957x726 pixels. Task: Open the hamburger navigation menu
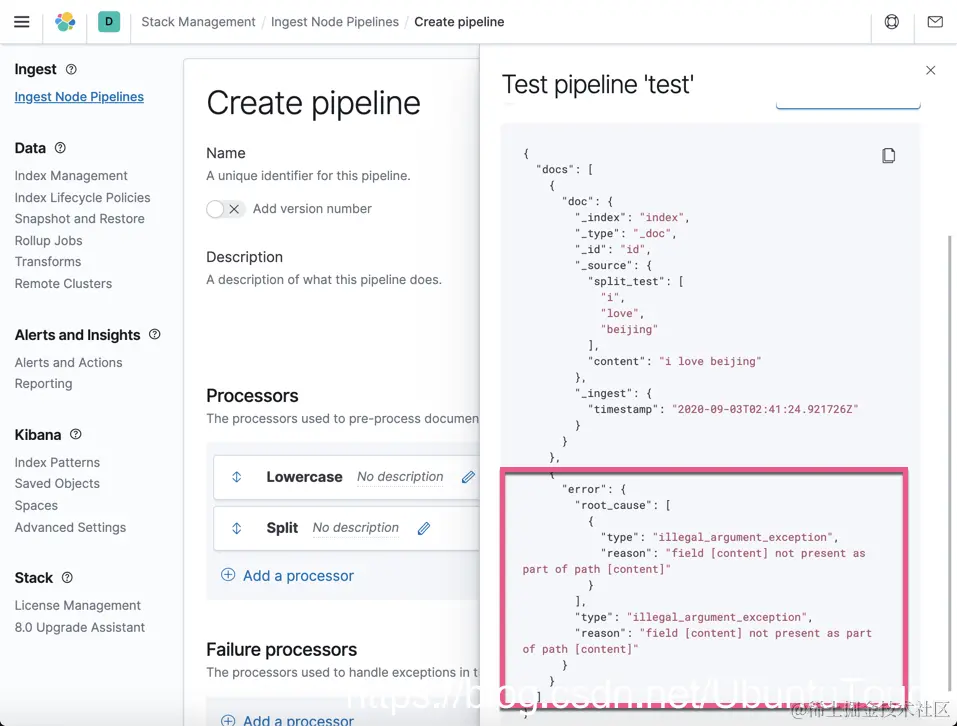tap(21, 22)
